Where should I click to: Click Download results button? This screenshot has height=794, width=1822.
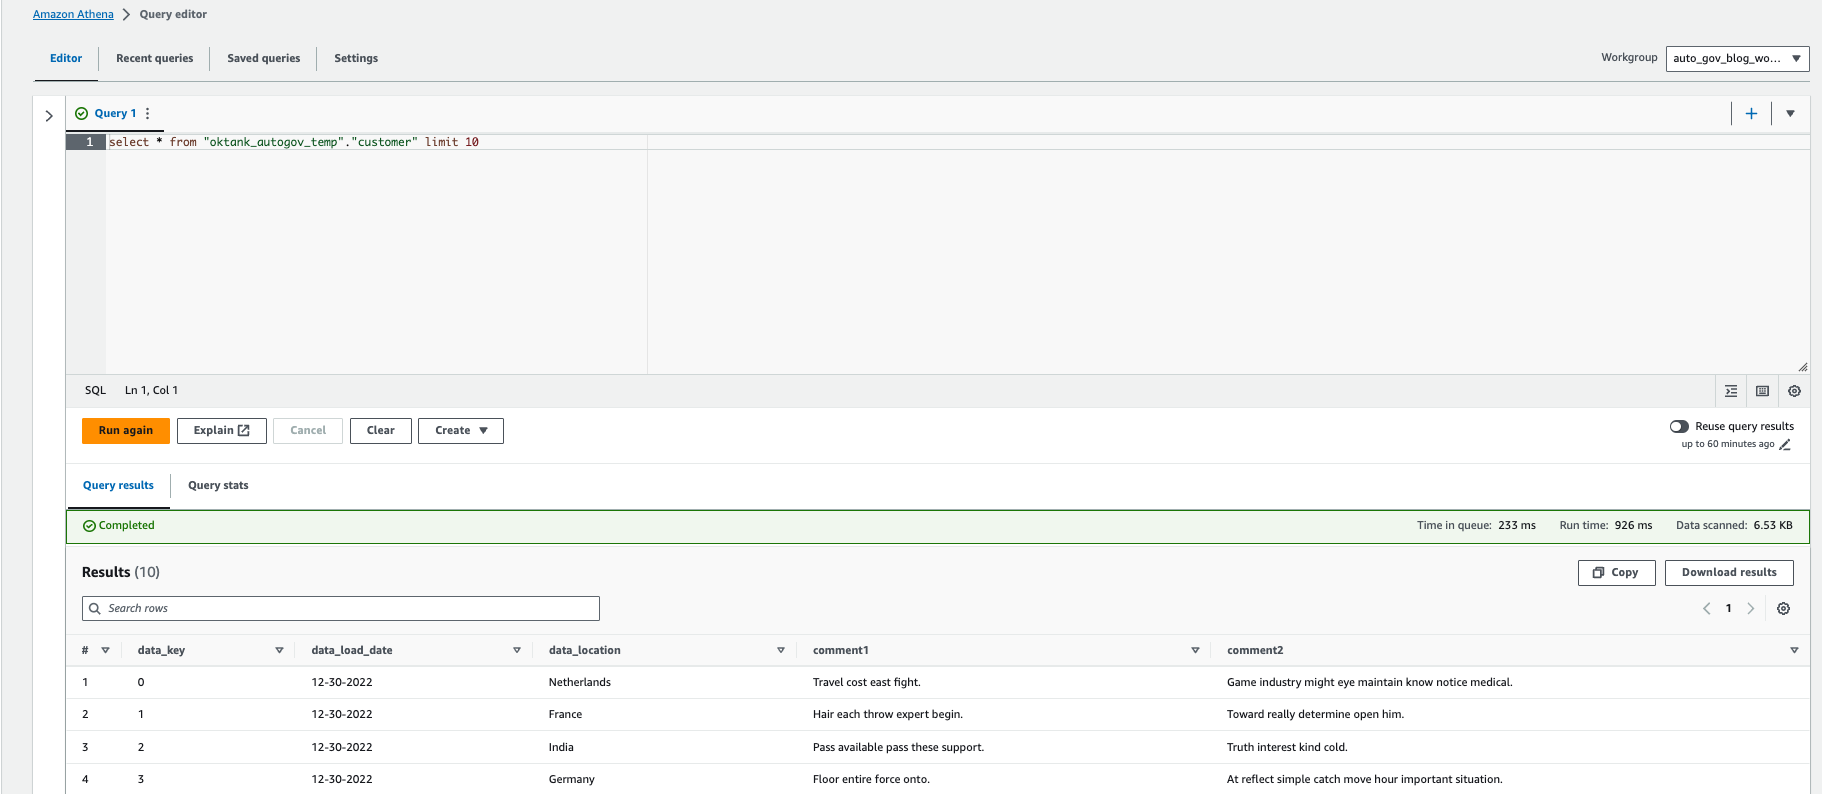(x=1729, y=573)
